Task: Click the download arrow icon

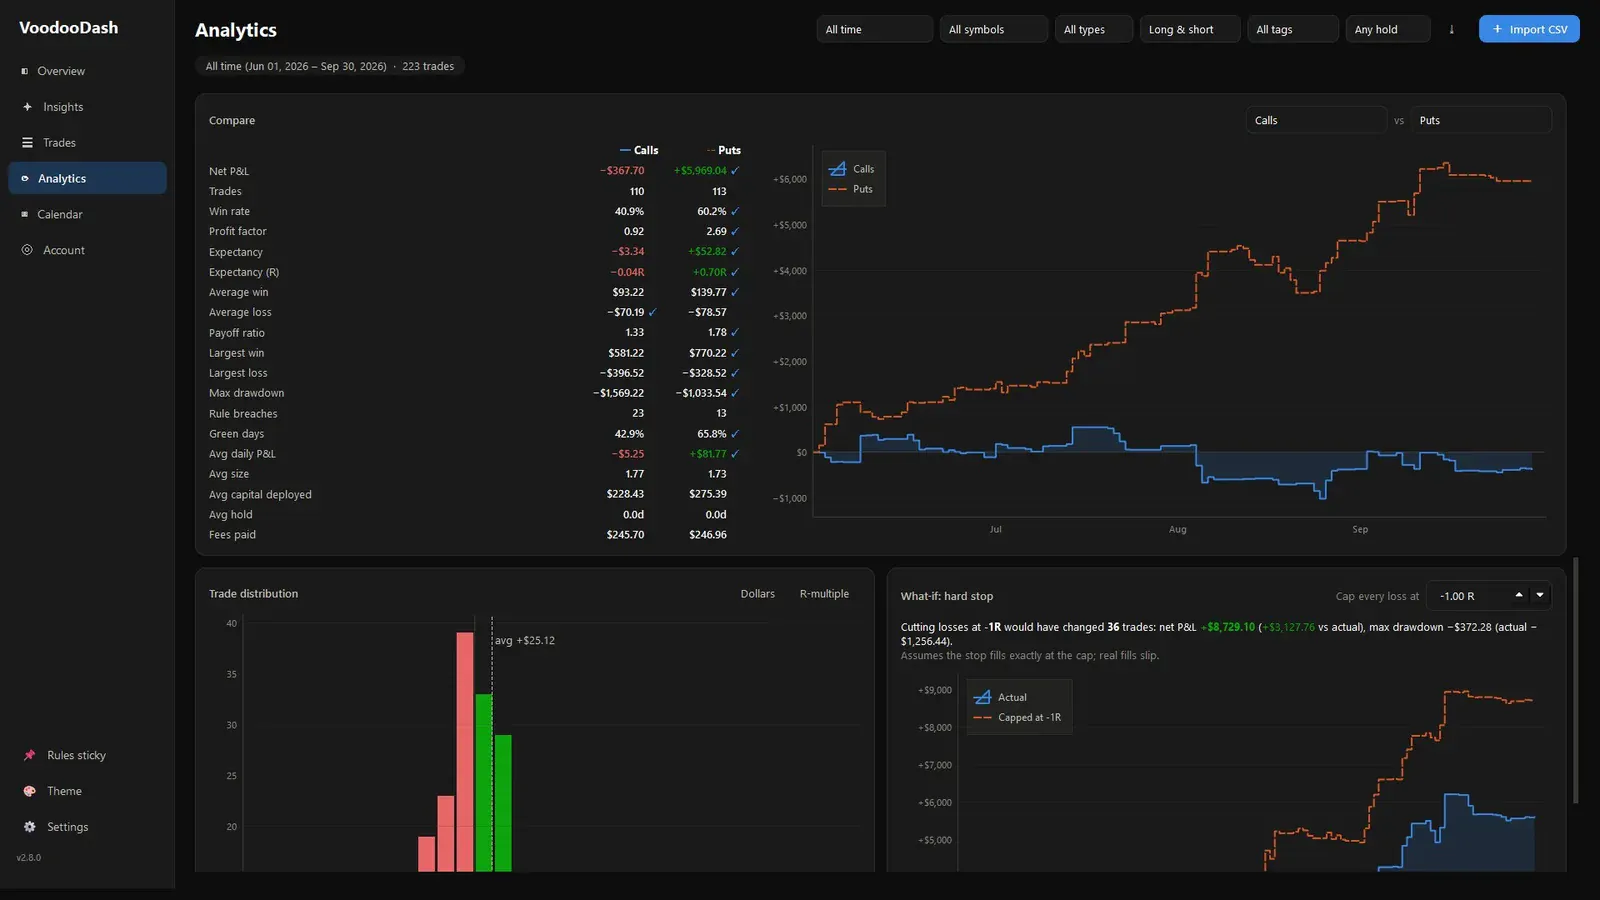Action: pyautogui.click(x=1451, y=30)
